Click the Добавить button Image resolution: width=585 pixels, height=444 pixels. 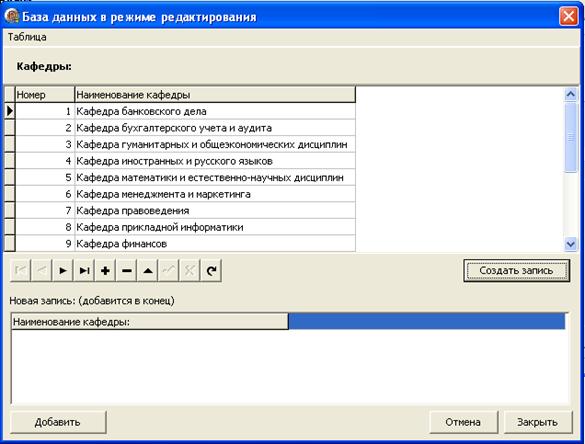pos(58,422)
